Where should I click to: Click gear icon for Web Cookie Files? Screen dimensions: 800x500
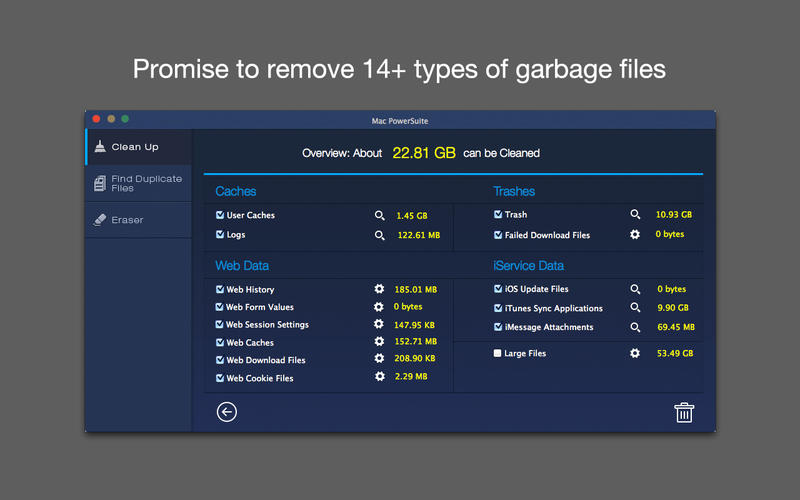pyautogui.click(x=380, y=377)
